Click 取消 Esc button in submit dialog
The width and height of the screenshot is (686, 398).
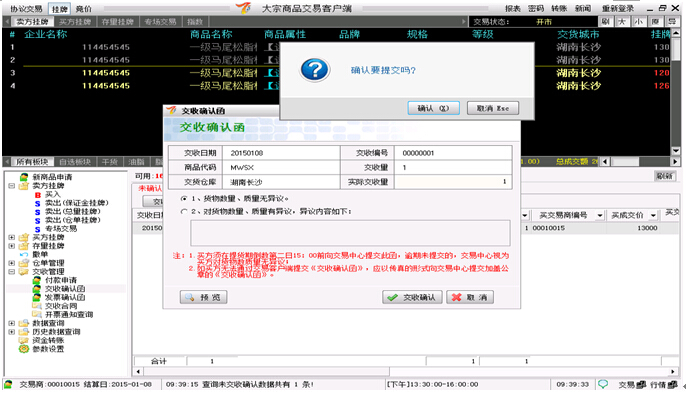coord(493,108)
